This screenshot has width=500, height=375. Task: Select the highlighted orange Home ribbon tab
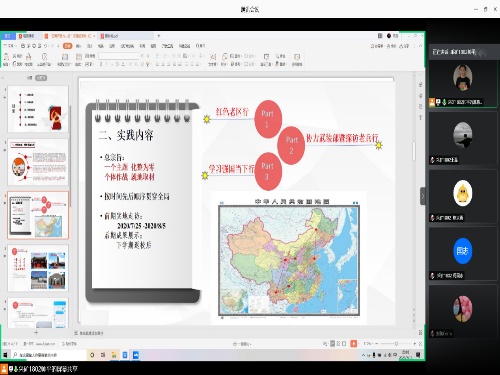[68, 46]
